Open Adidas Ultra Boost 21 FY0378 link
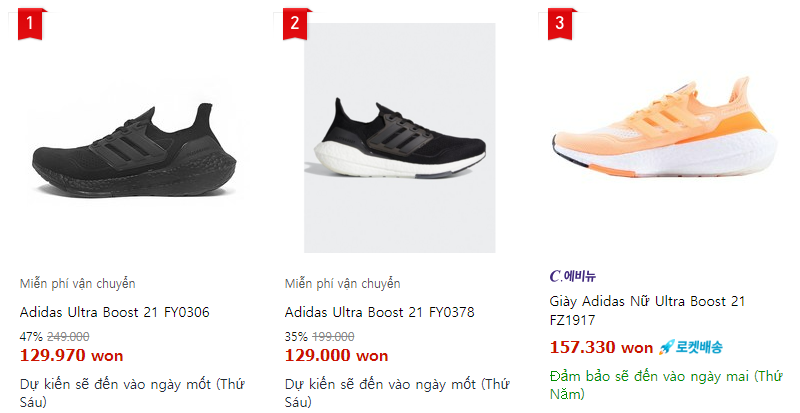The height and width of the screenshot is (413, 800). click(380, 312)
